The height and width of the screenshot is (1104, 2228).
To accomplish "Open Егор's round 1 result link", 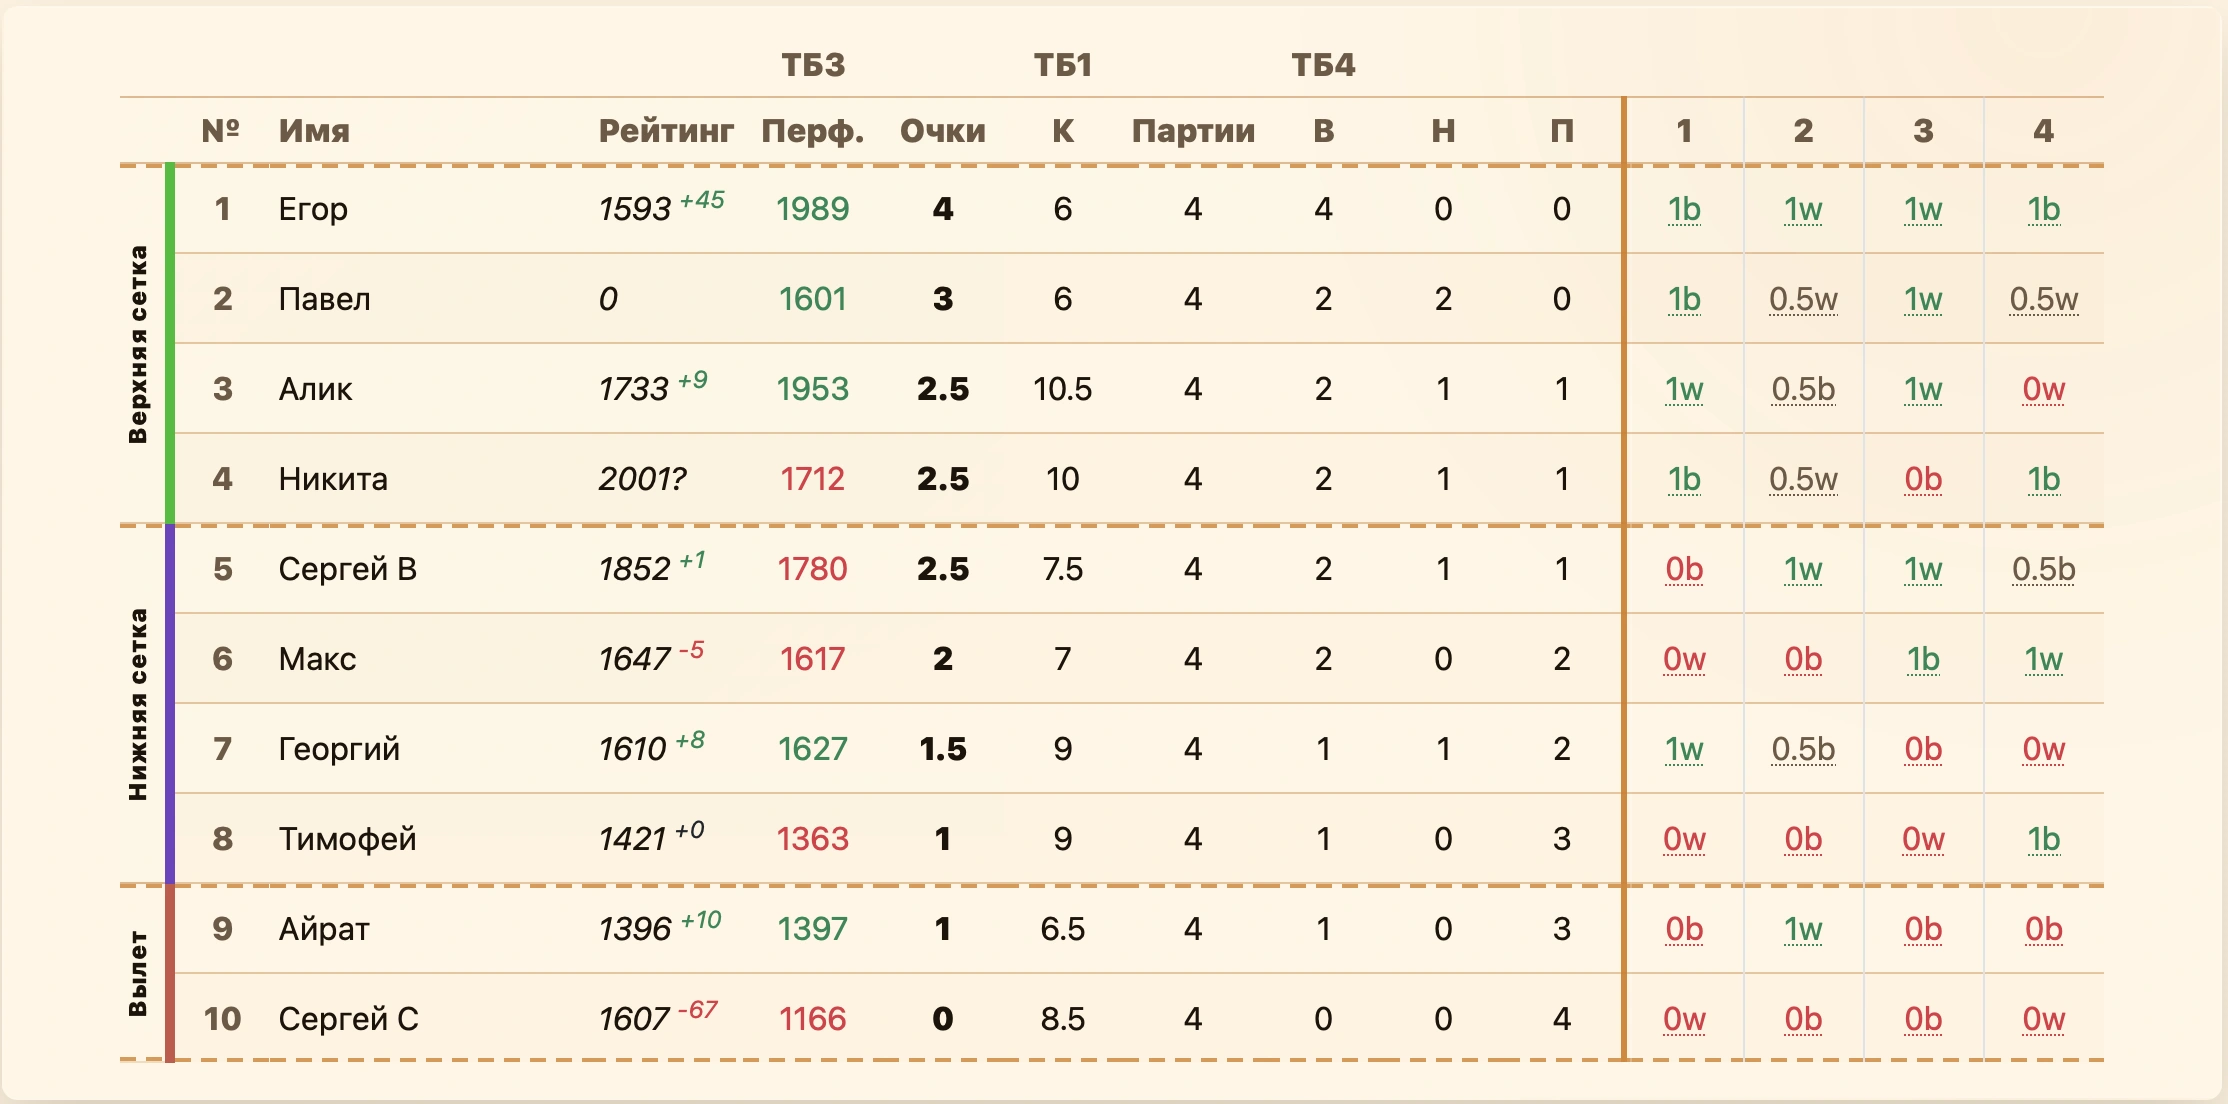I will [1684, 209].
